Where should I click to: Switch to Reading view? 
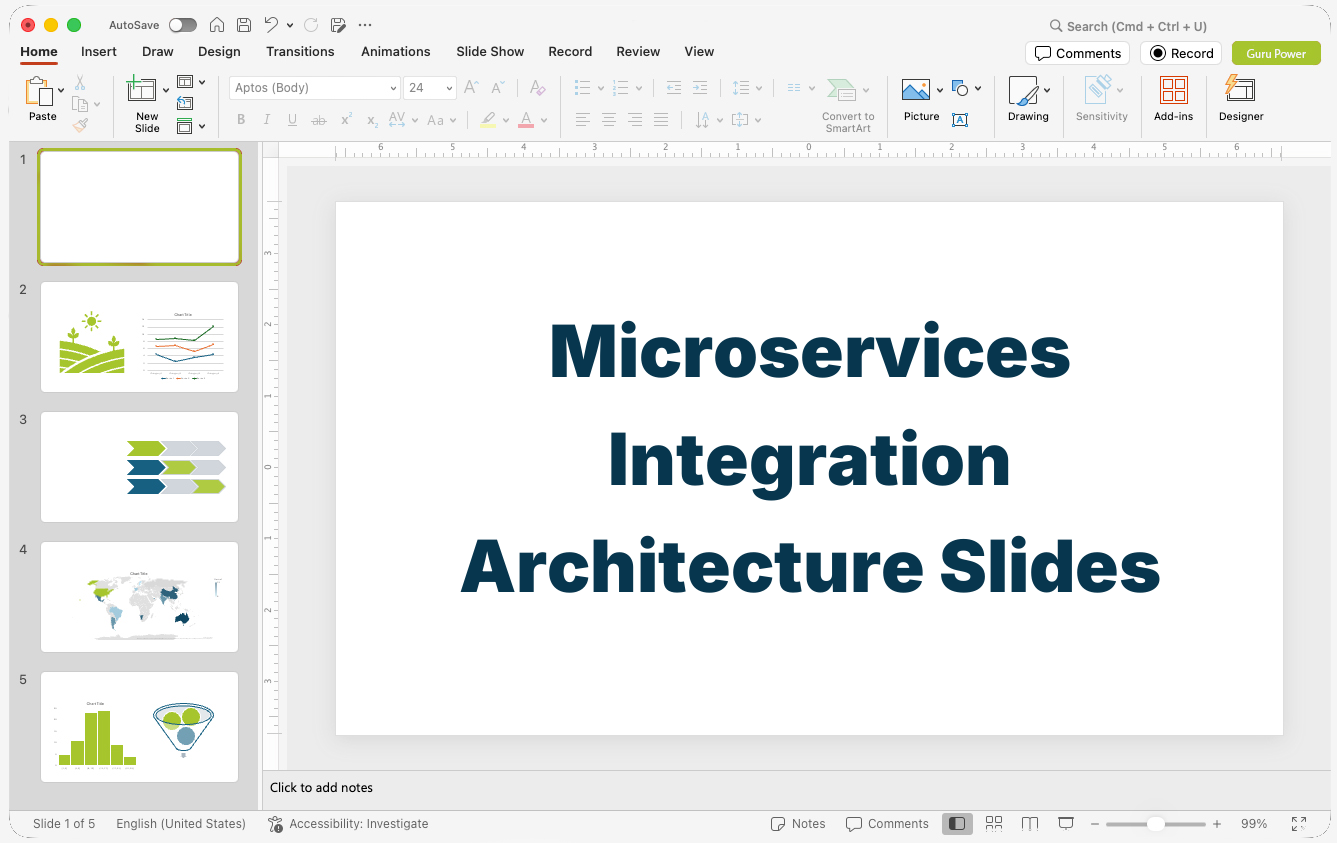1030,824
